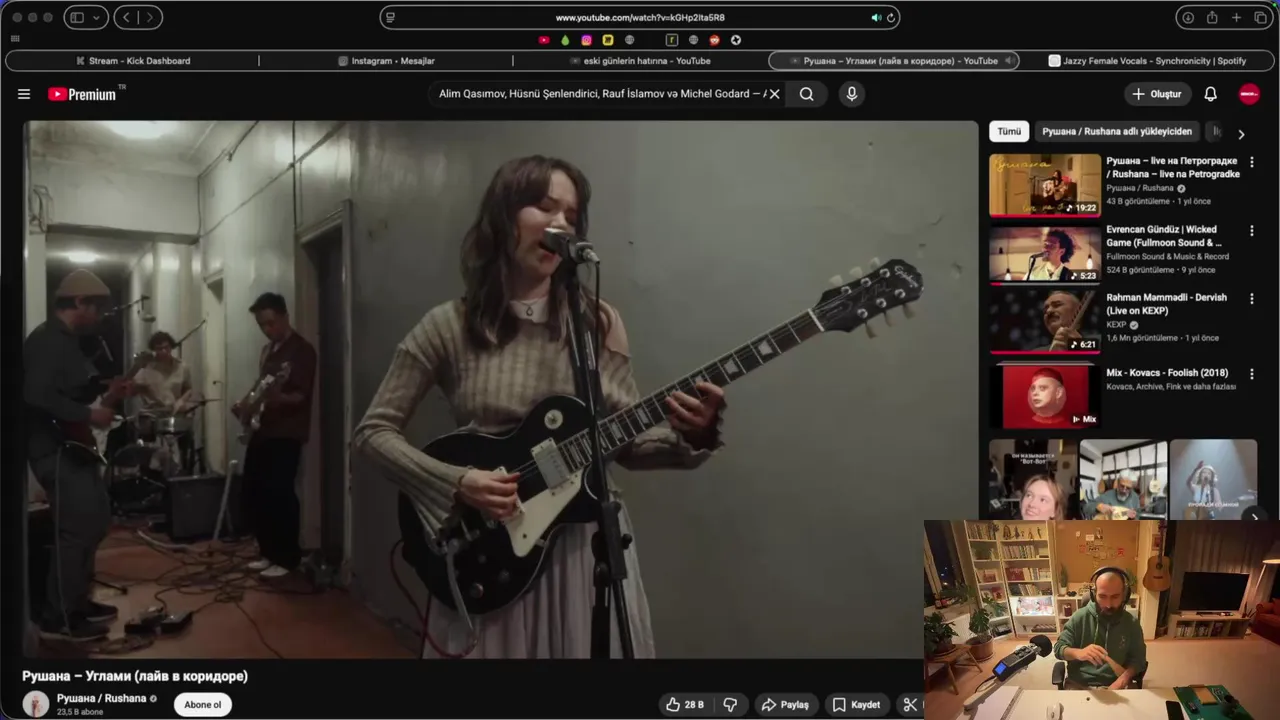Image resolution: width=1280 pixels, height=720 pixels.
Task: Open favorites grid icon
Action: 15,39
